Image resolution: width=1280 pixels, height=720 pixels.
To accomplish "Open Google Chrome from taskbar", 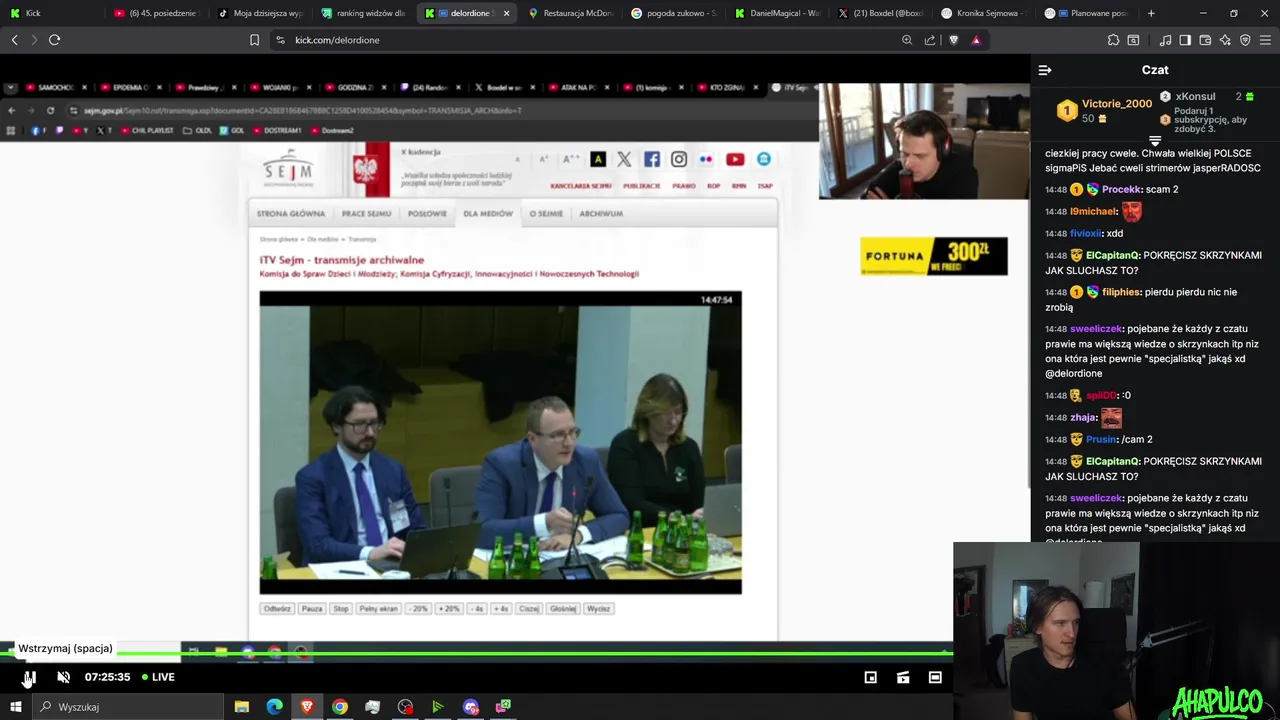I will coord(340,707).
